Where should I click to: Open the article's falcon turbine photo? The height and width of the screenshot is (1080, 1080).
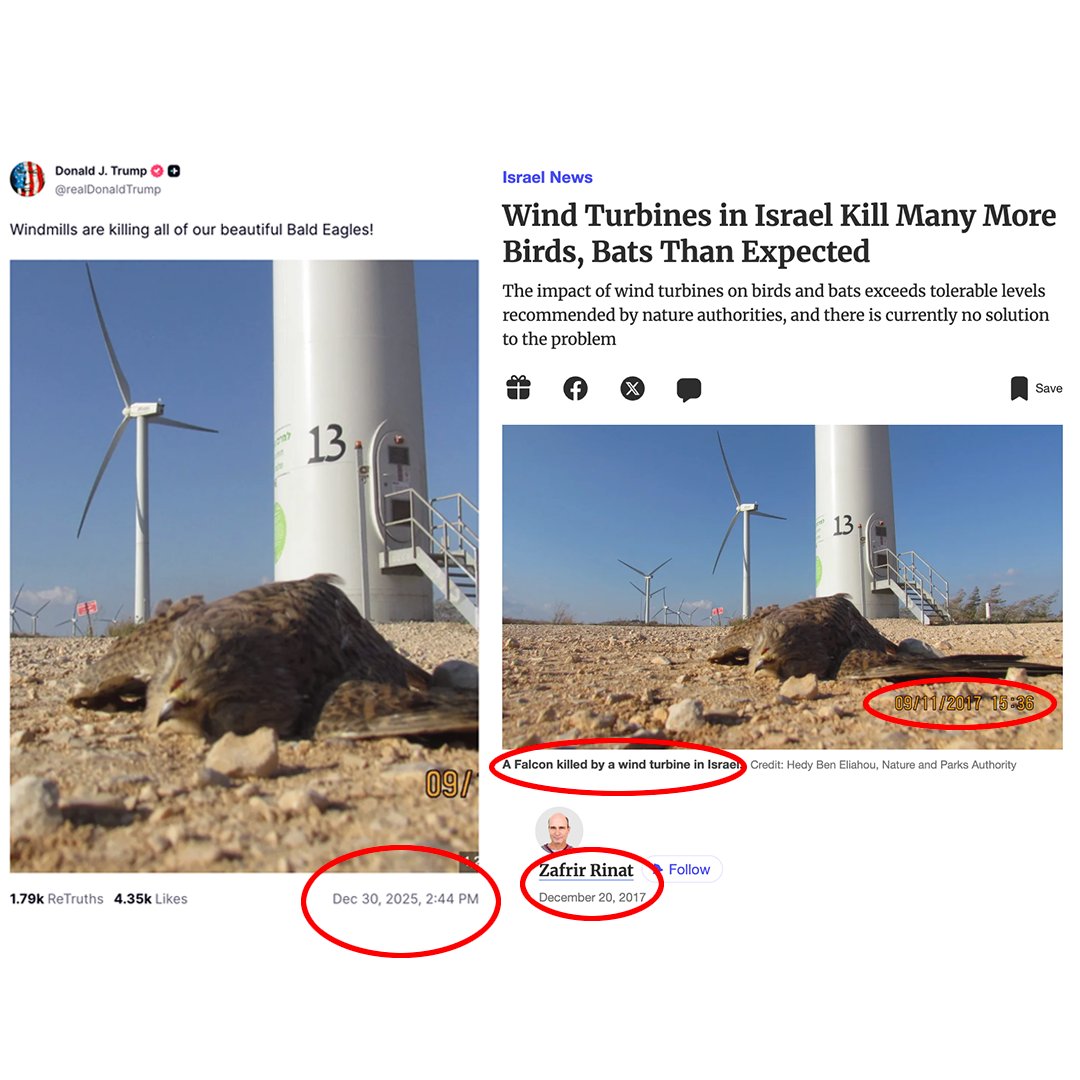point(782,587)
